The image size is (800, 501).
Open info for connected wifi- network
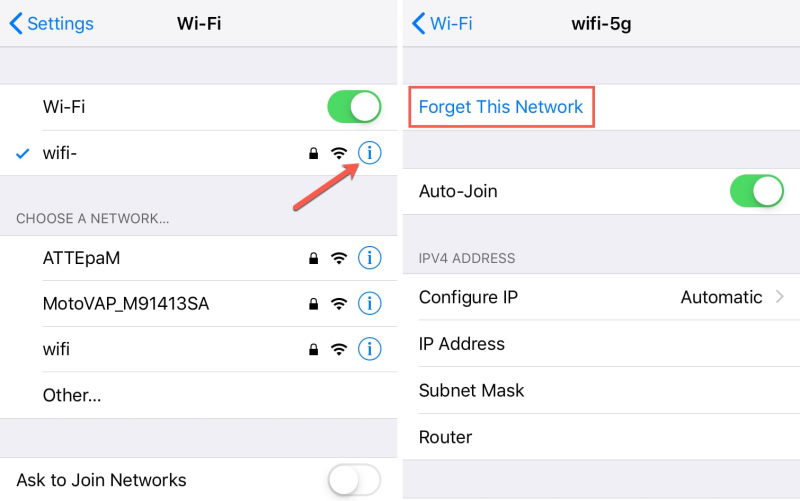pyautogui.click(x=369, y=153)
